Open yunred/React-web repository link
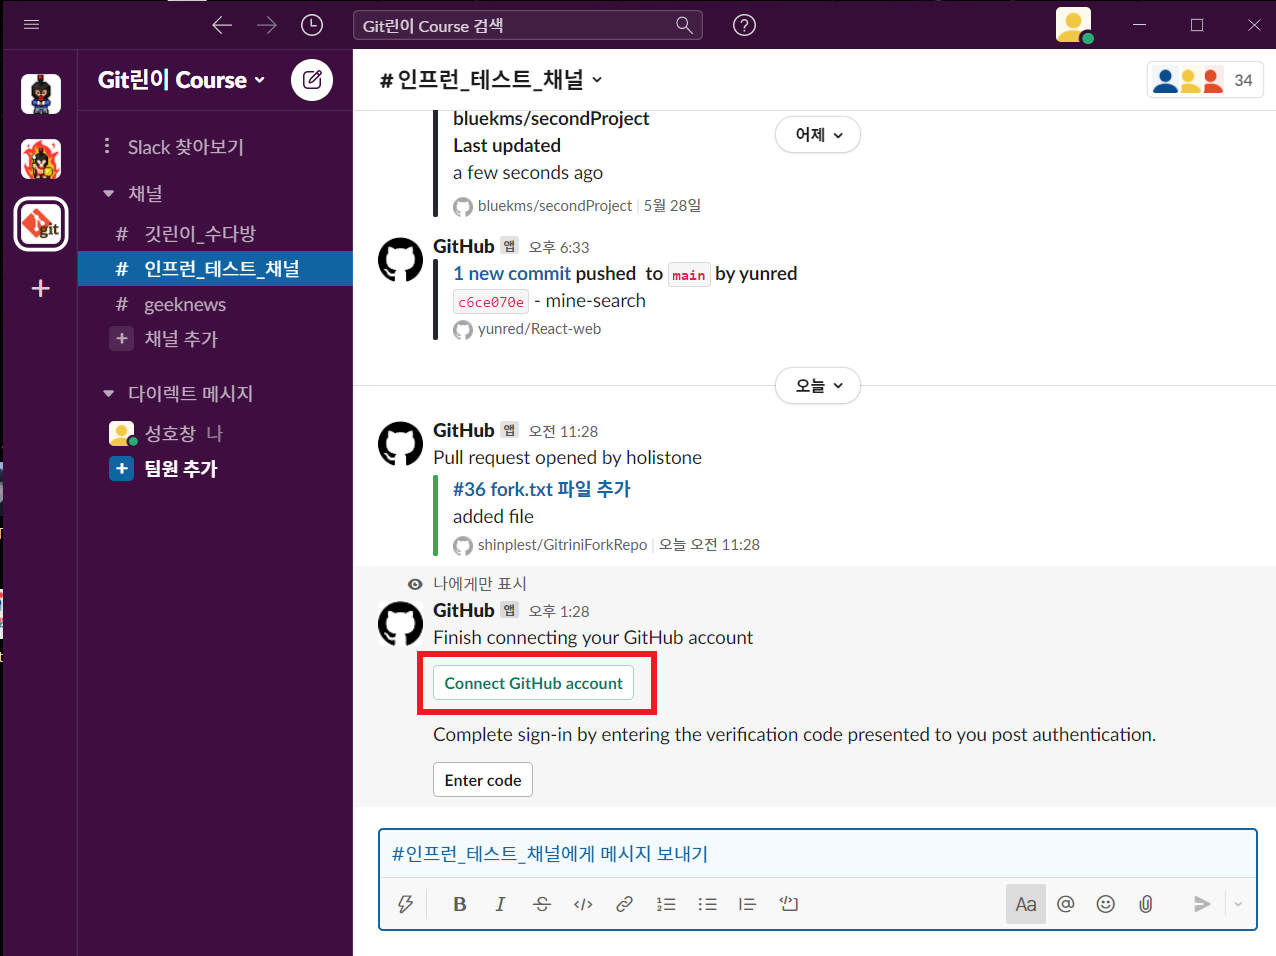The height and width of the screenshot is (956, 1276). [x=539, y=329]
